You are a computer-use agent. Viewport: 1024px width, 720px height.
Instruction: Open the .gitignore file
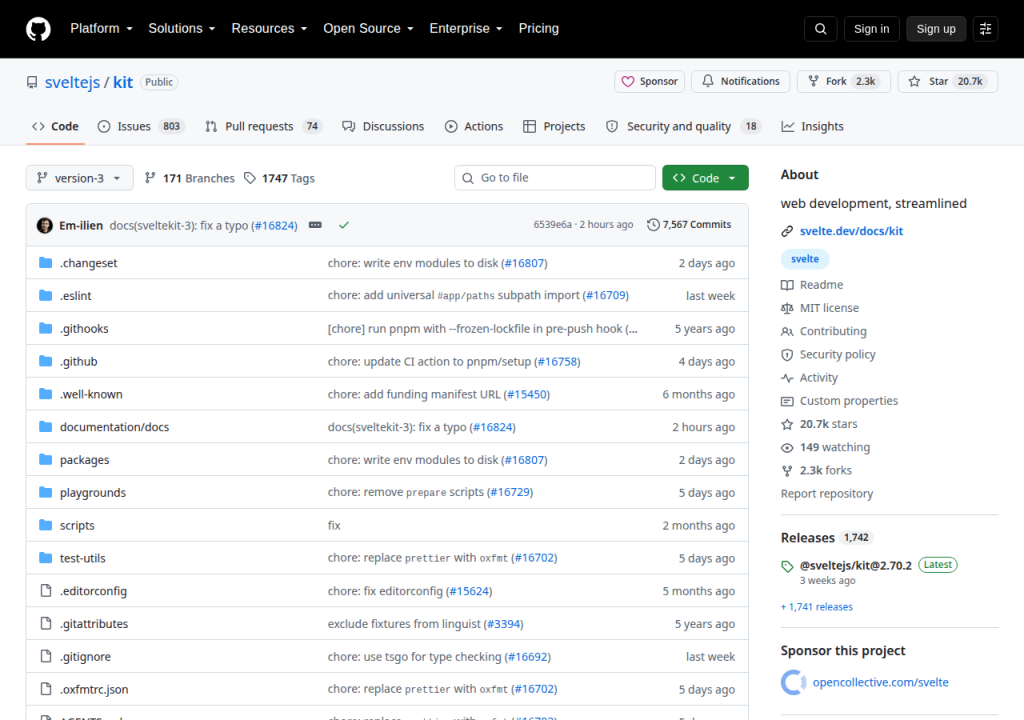click(86, 657)
